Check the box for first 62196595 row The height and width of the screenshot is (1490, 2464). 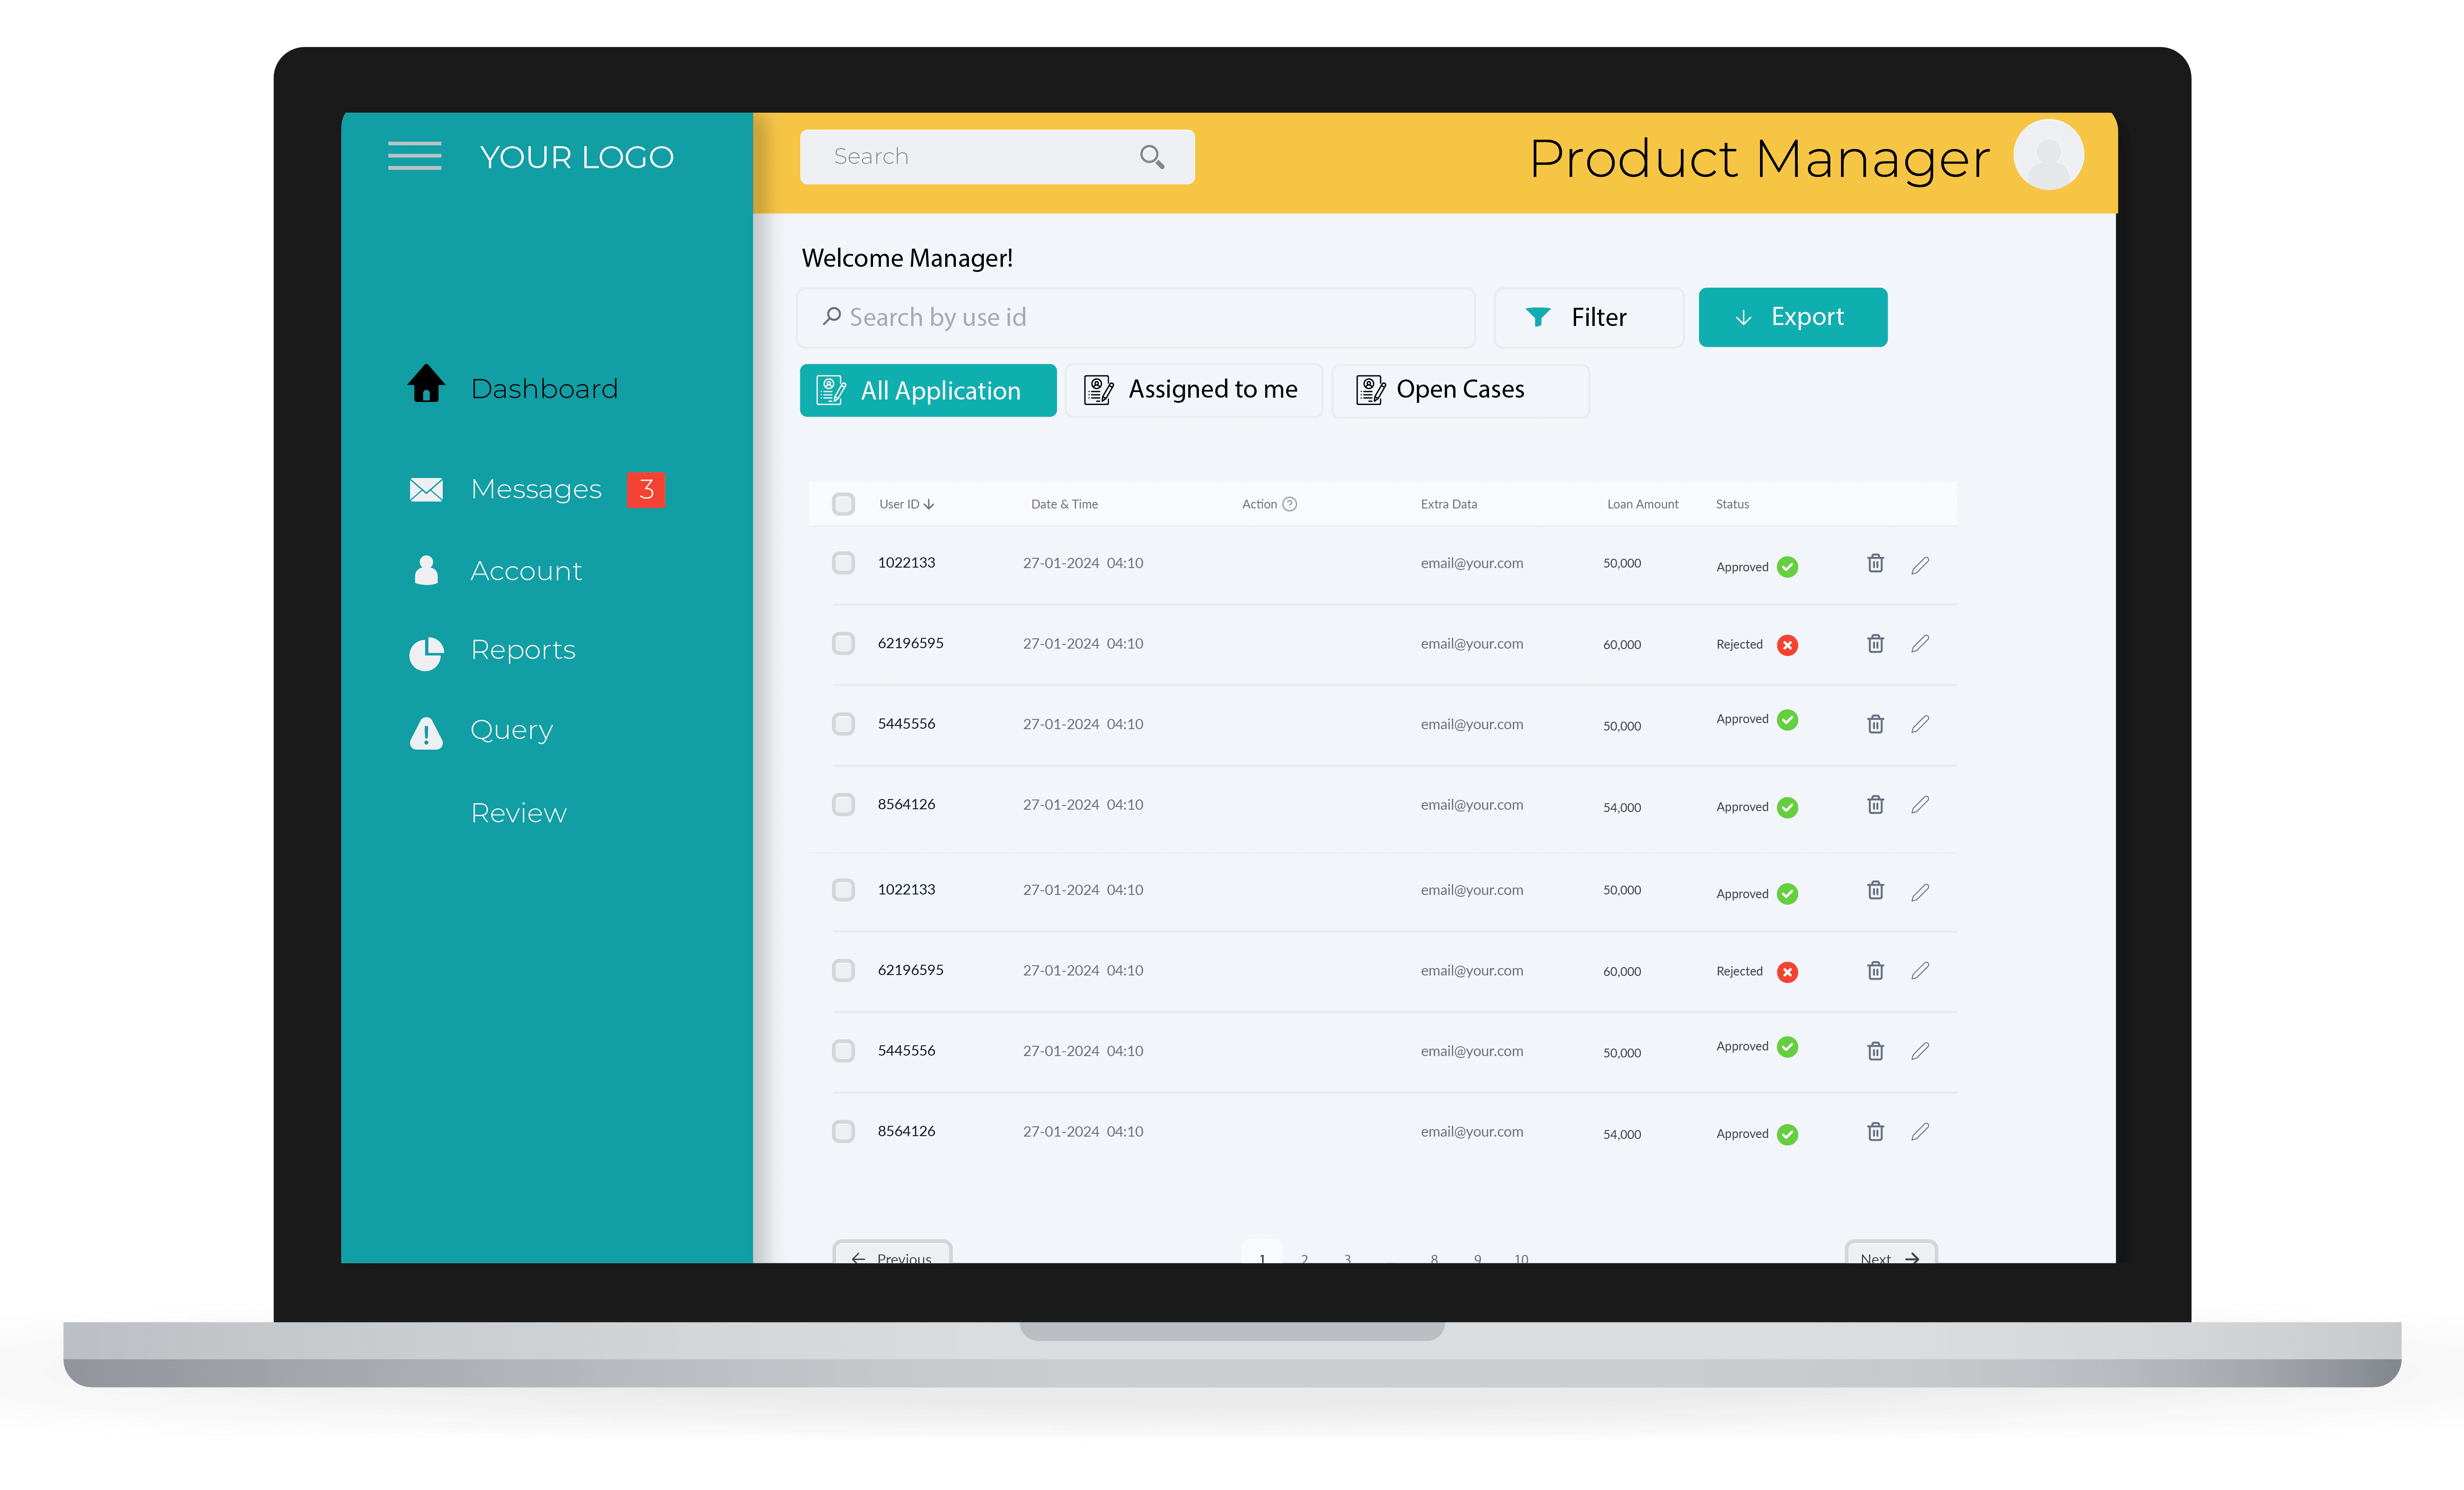(843, 643)
